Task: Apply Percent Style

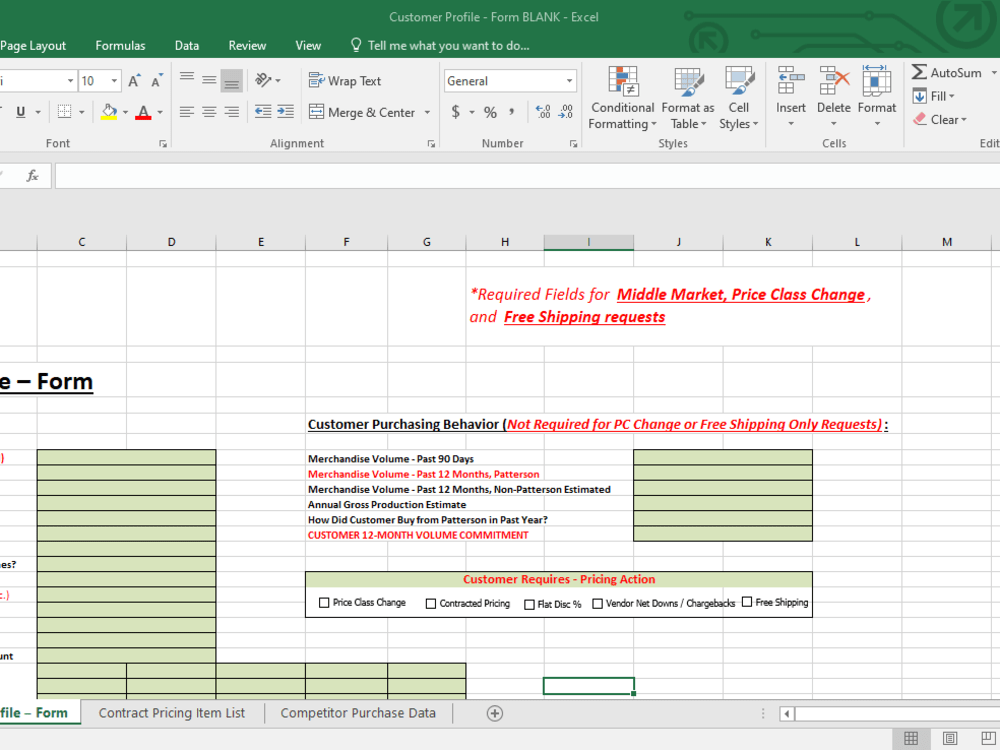Action: pyautogui.click(x=490, y=113)
